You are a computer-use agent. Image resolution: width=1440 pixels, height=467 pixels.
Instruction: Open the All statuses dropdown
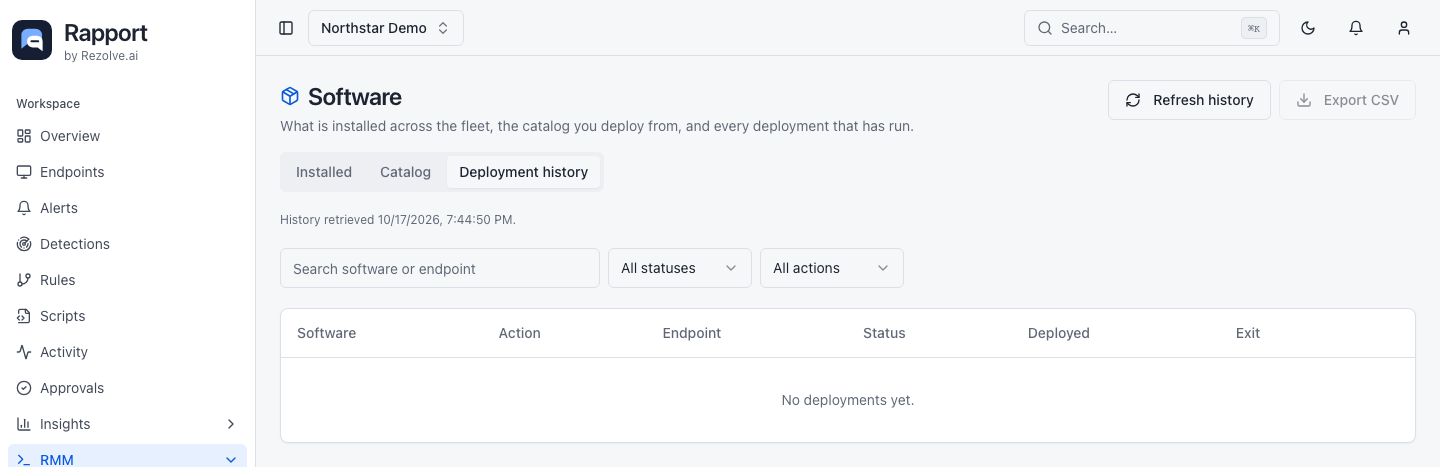[680, 268]
